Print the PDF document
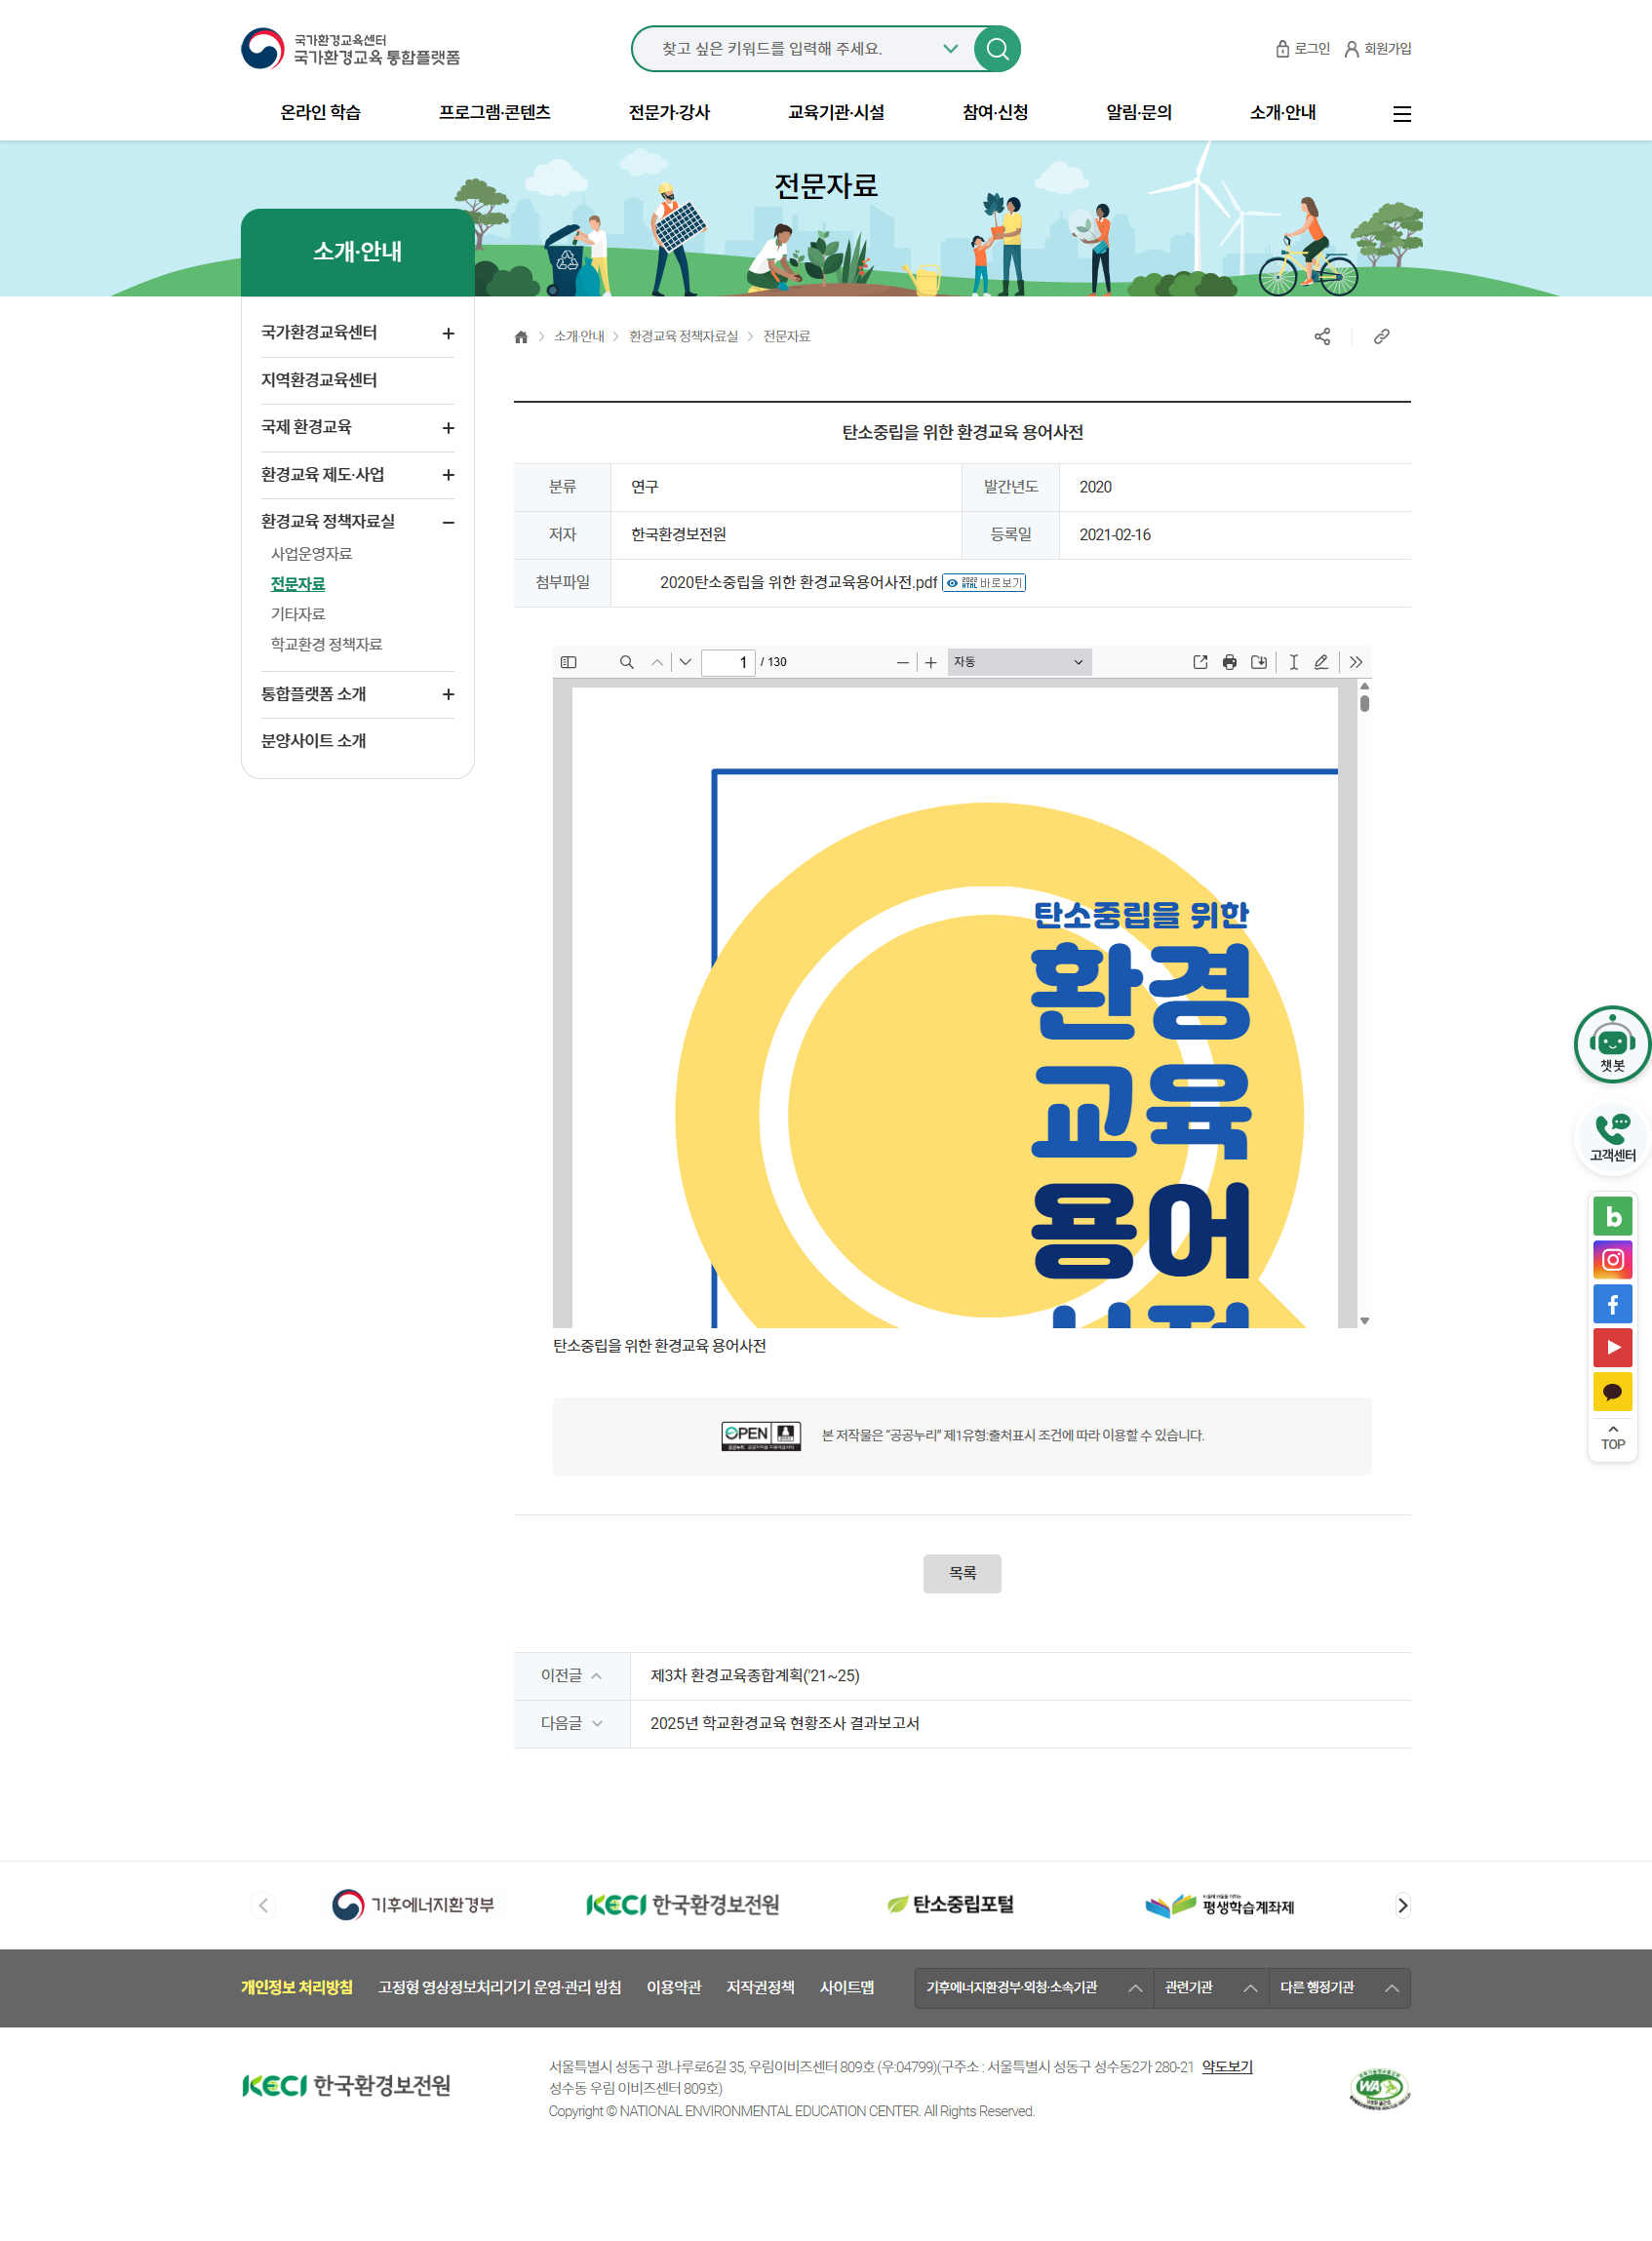Screen dimensions: 1652x2241 (x=1229, y=662)
